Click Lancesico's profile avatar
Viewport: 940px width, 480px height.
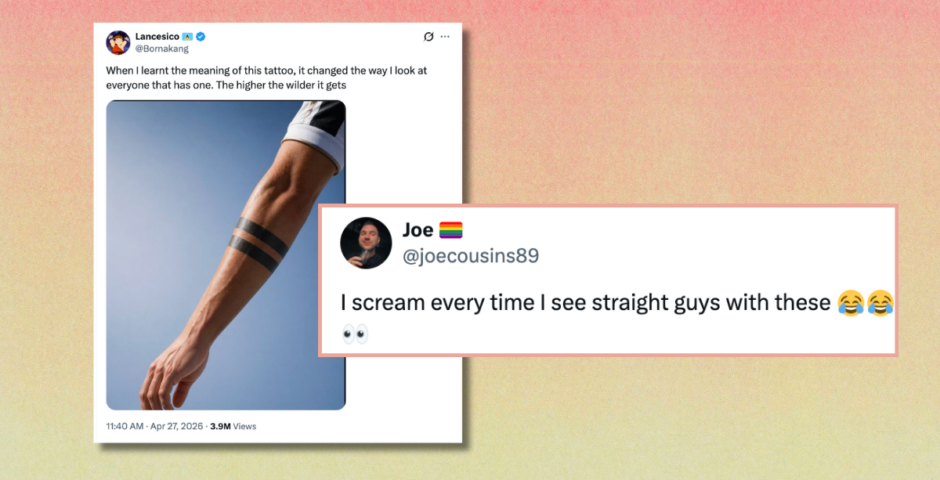coord(118,43)
